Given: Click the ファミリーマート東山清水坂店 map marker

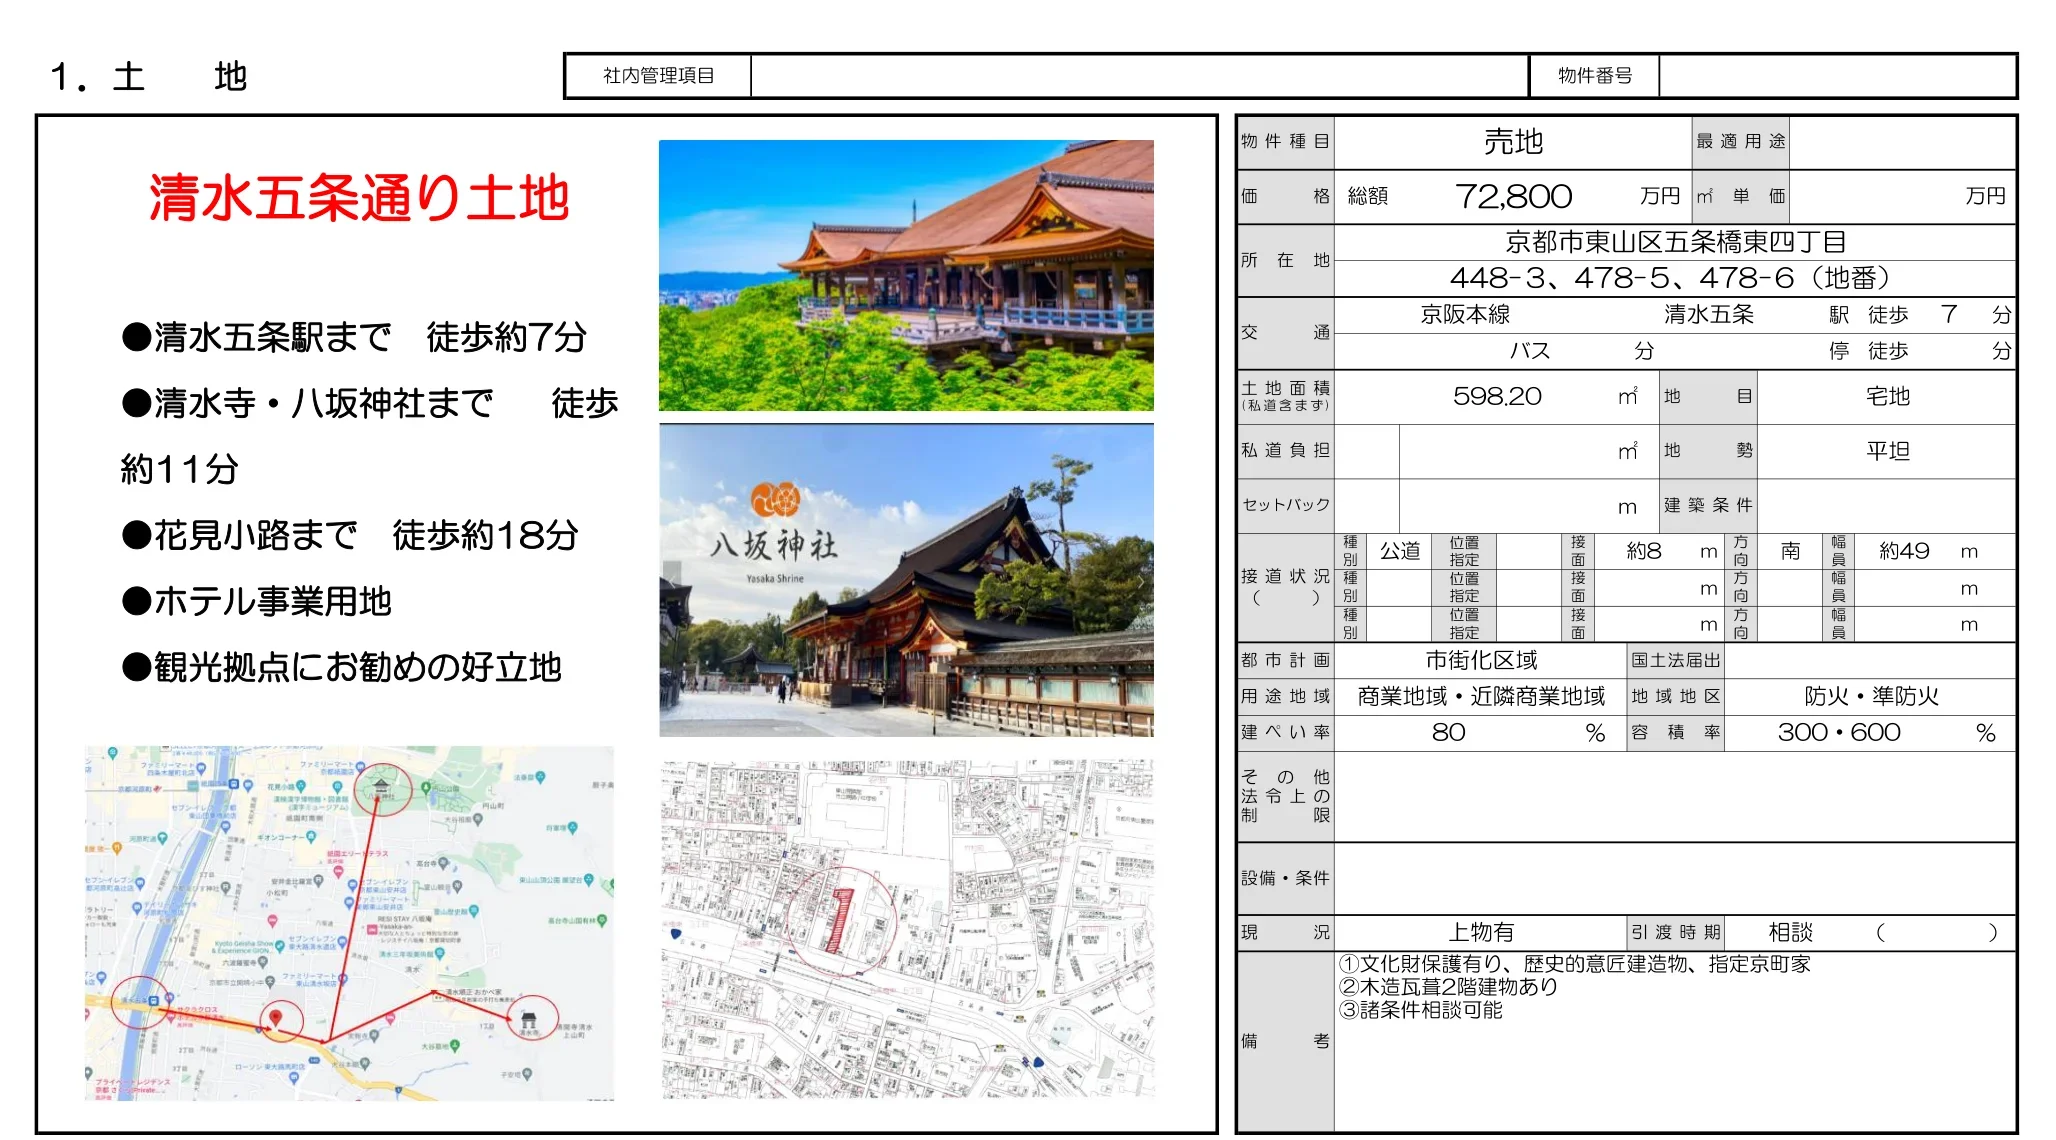Looking at the screenshot, I should point(344,977).
